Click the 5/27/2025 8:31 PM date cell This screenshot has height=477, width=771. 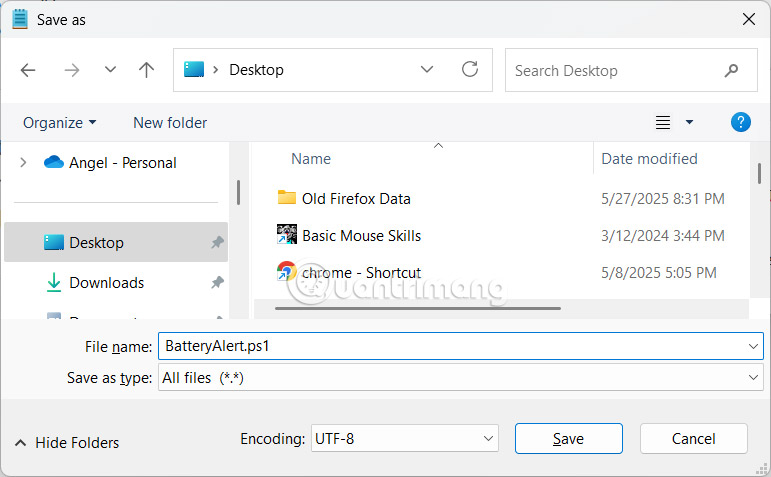pos(663,199)
